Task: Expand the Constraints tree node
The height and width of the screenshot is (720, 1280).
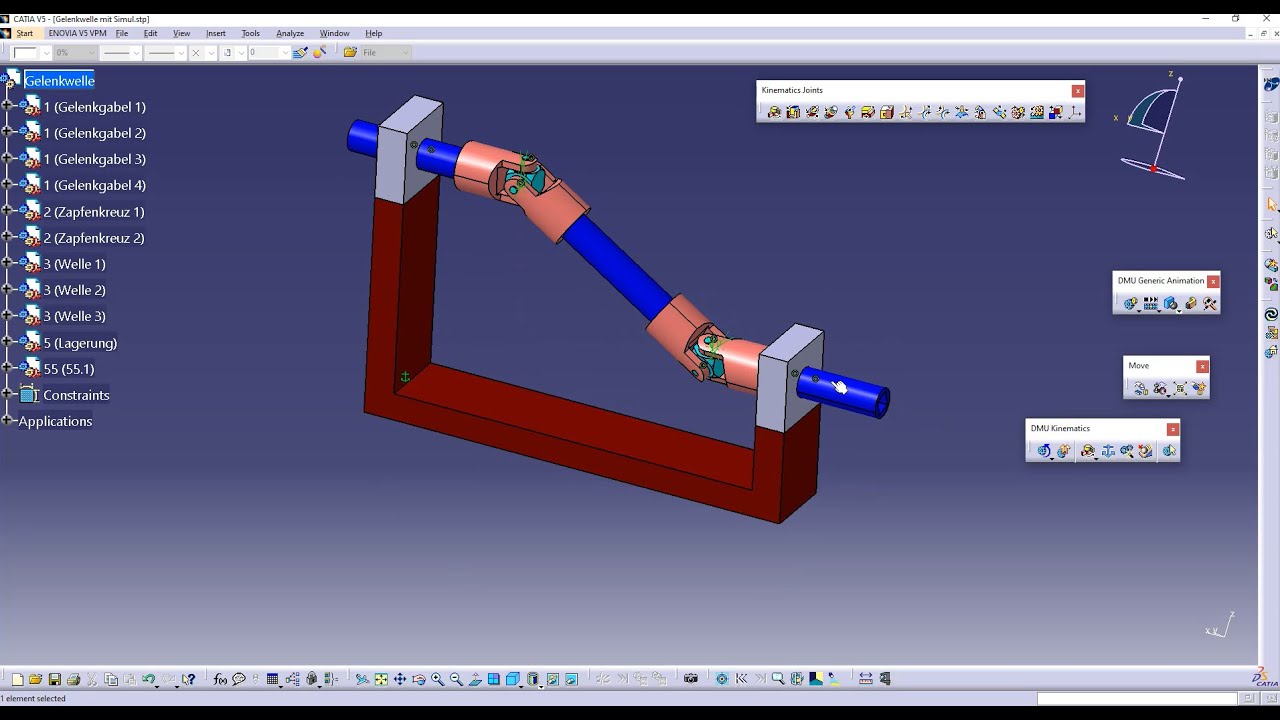Action: 7,394
